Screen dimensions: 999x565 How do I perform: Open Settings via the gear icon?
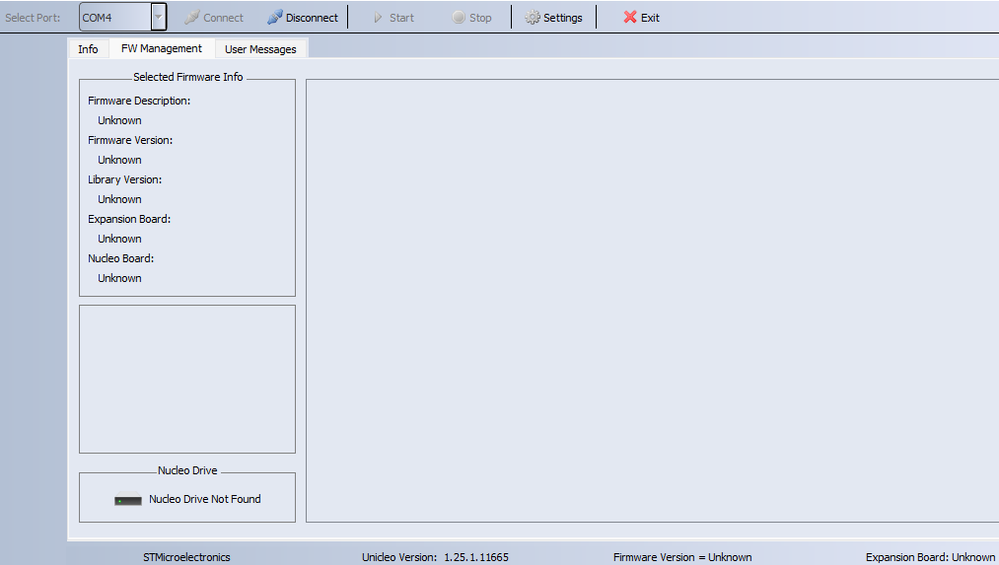pos(533,18)
